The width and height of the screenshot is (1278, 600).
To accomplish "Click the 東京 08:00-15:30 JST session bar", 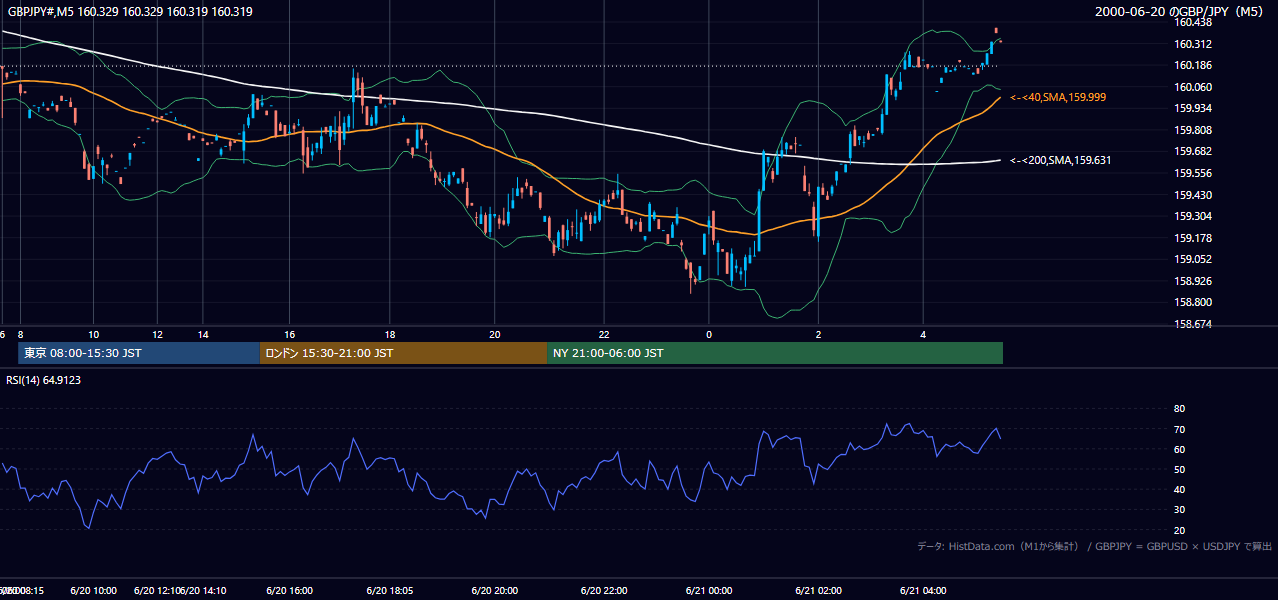I will [x=139, y=353].
